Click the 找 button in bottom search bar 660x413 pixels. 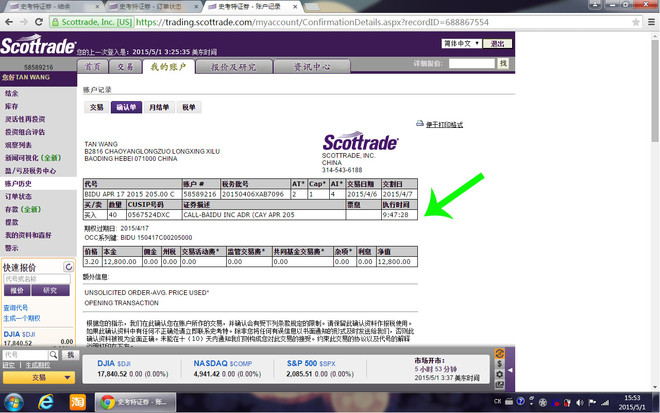(71, 354)
